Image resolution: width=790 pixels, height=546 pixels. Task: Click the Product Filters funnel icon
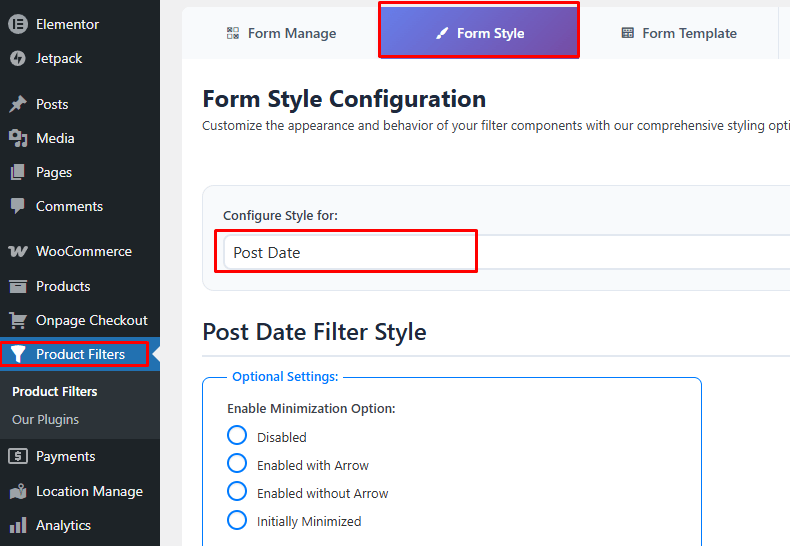(x=18, y=354)
